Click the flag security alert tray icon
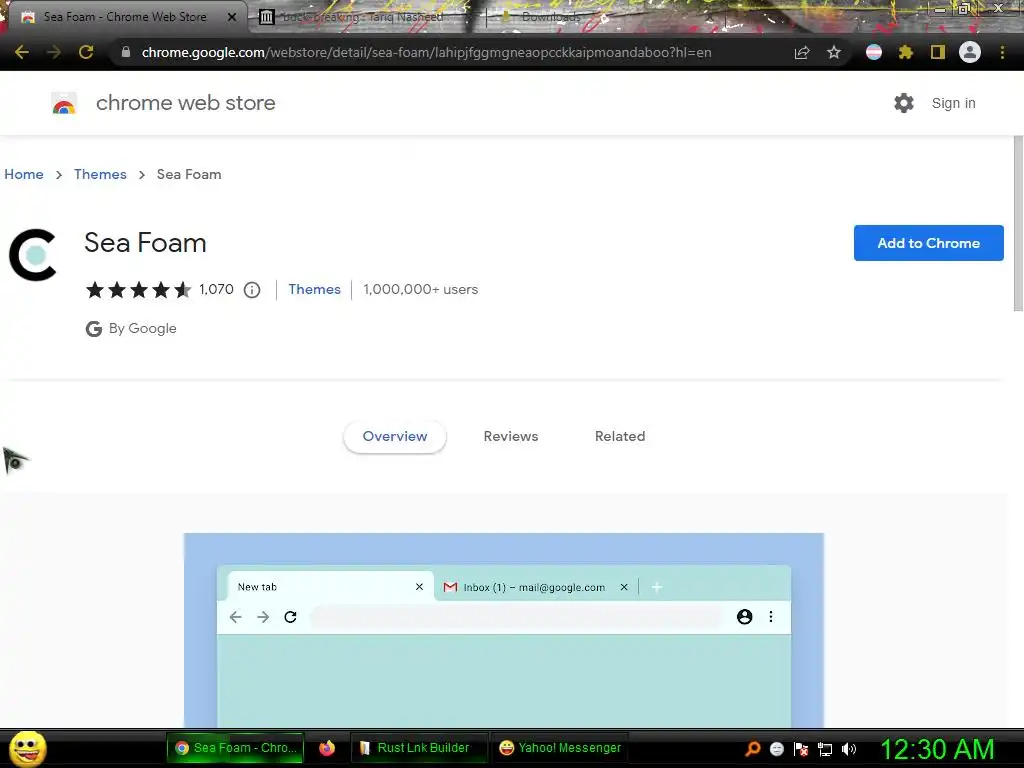Screen dimensions: 1024x768 coord(801,749)
